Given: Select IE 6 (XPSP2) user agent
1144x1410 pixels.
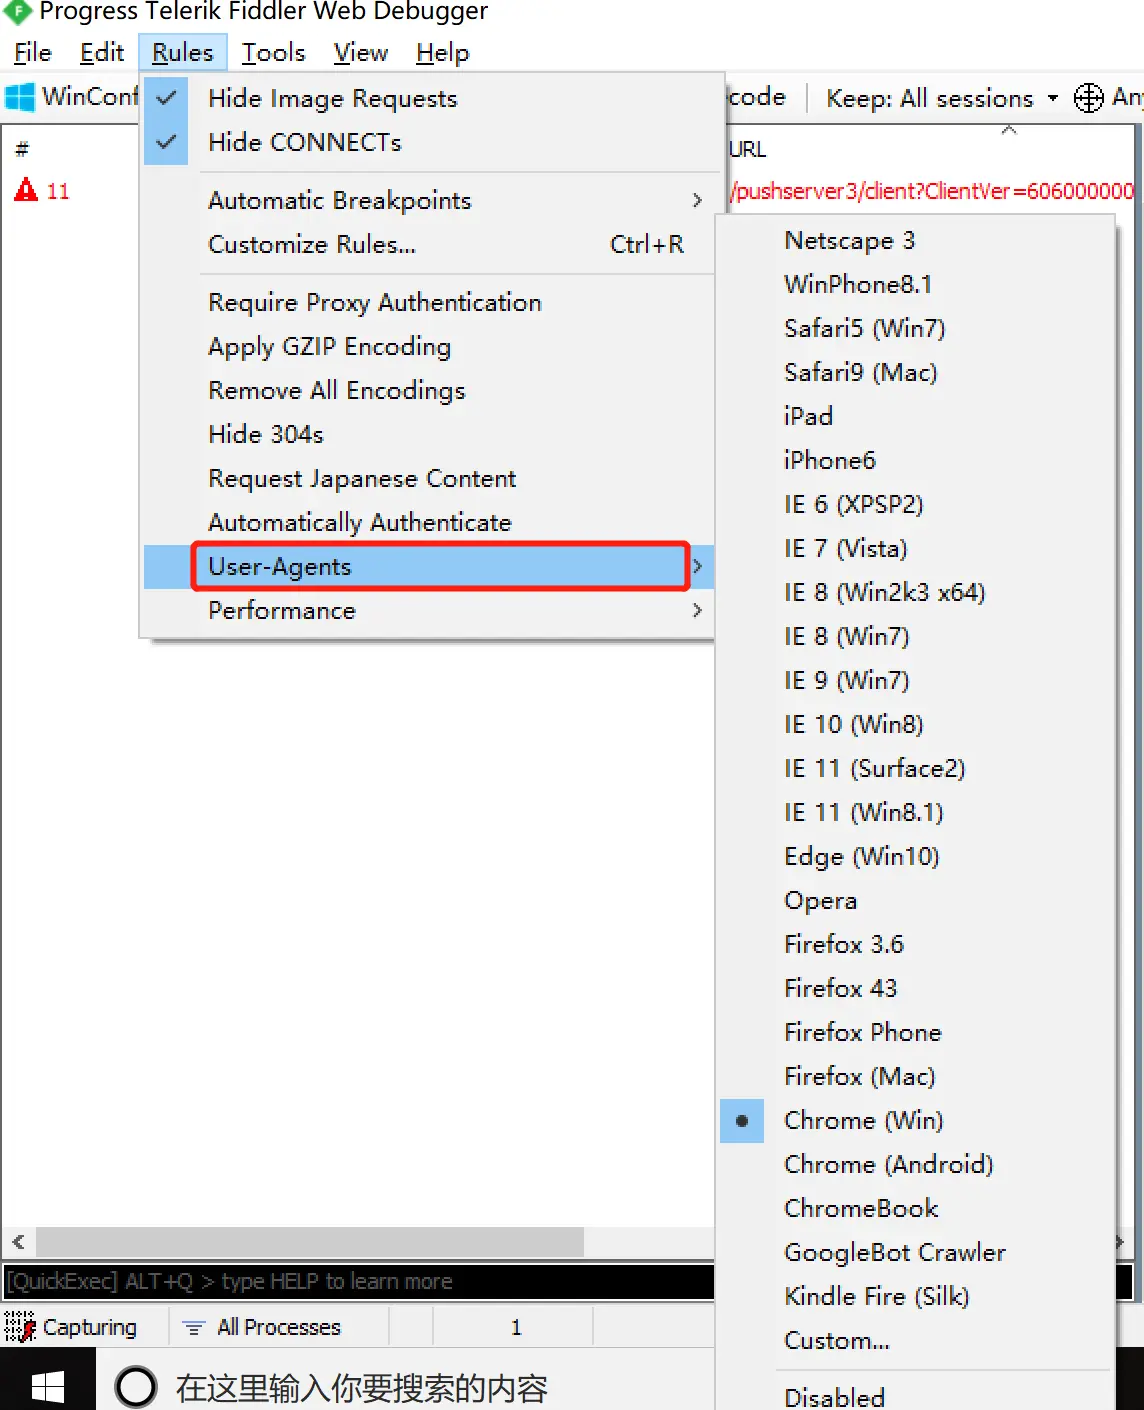Looking at the screenshot, I should 915,504.
